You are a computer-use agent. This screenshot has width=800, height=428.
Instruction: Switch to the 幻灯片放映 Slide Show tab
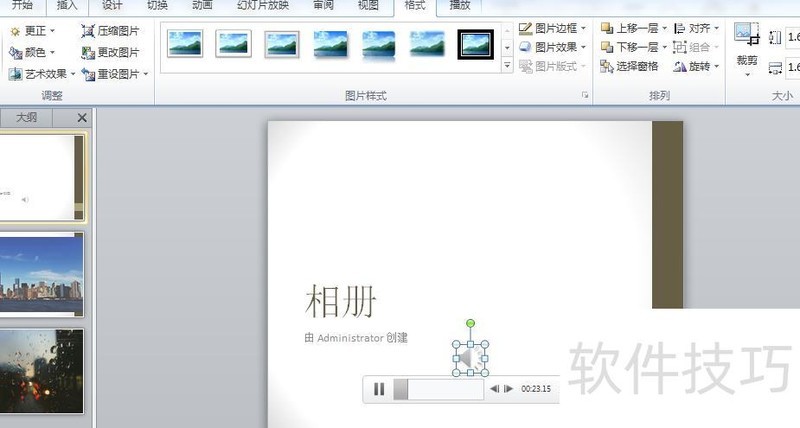263,6
